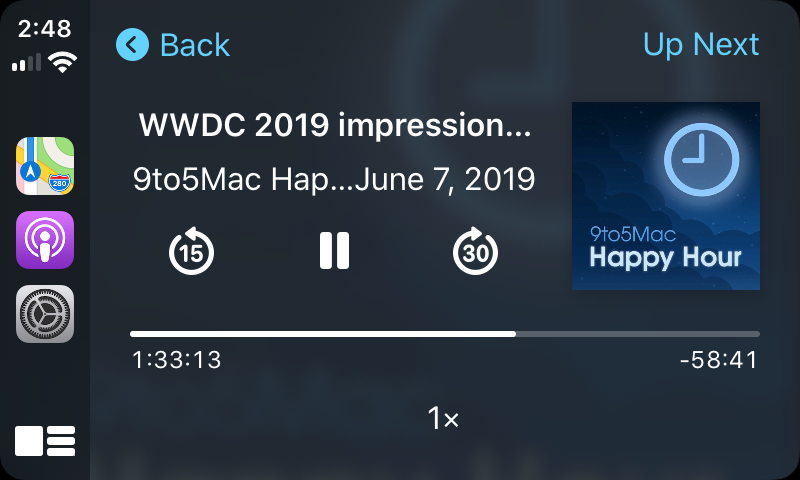Tap the cellular signal bars icon
Image resolution: width=800 pixels, height=480 pixels.
tap(27, 63)
